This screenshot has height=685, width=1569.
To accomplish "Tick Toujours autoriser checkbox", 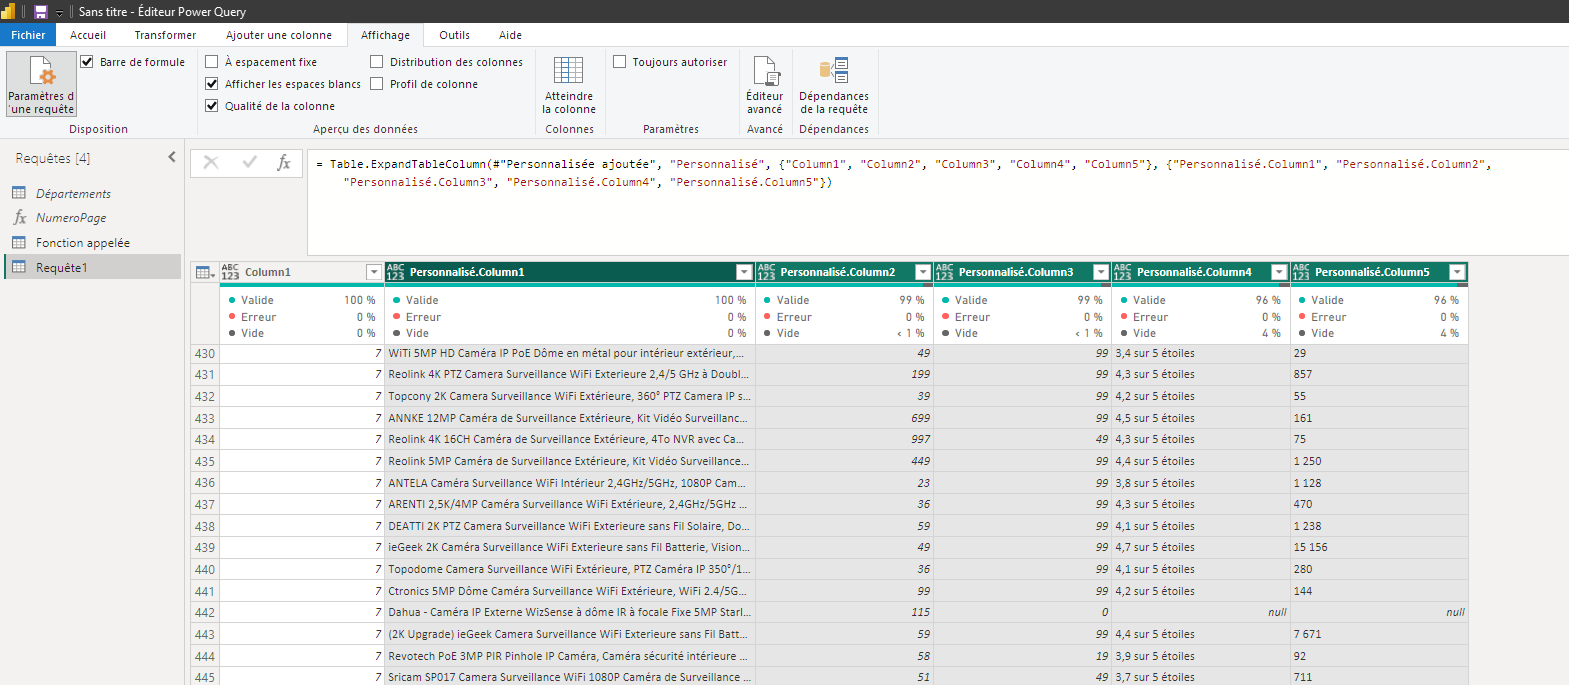I will click(x=619, y=62).
